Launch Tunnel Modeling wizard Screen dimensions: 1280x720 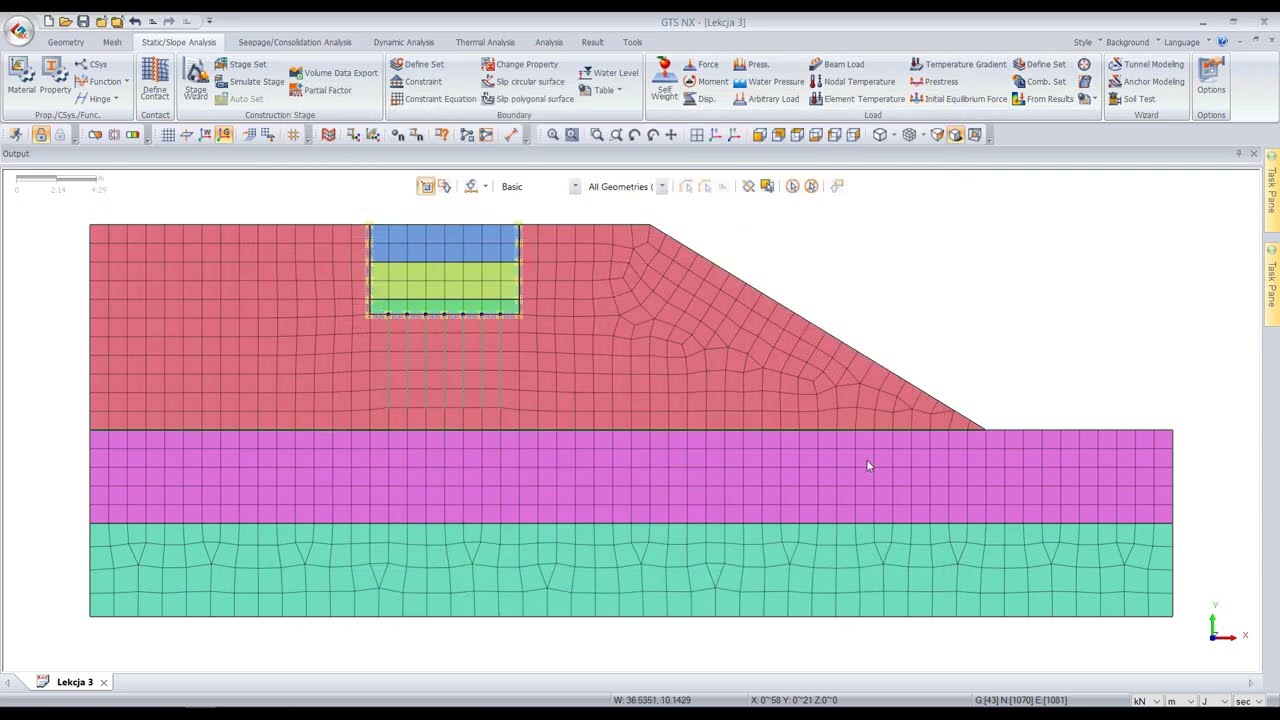[1146, 64]
